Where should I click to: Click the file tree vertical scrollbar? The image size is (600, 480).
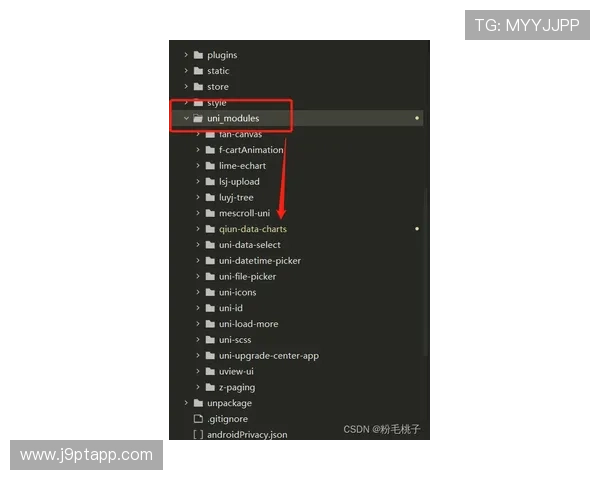click(x=428, y=270)
